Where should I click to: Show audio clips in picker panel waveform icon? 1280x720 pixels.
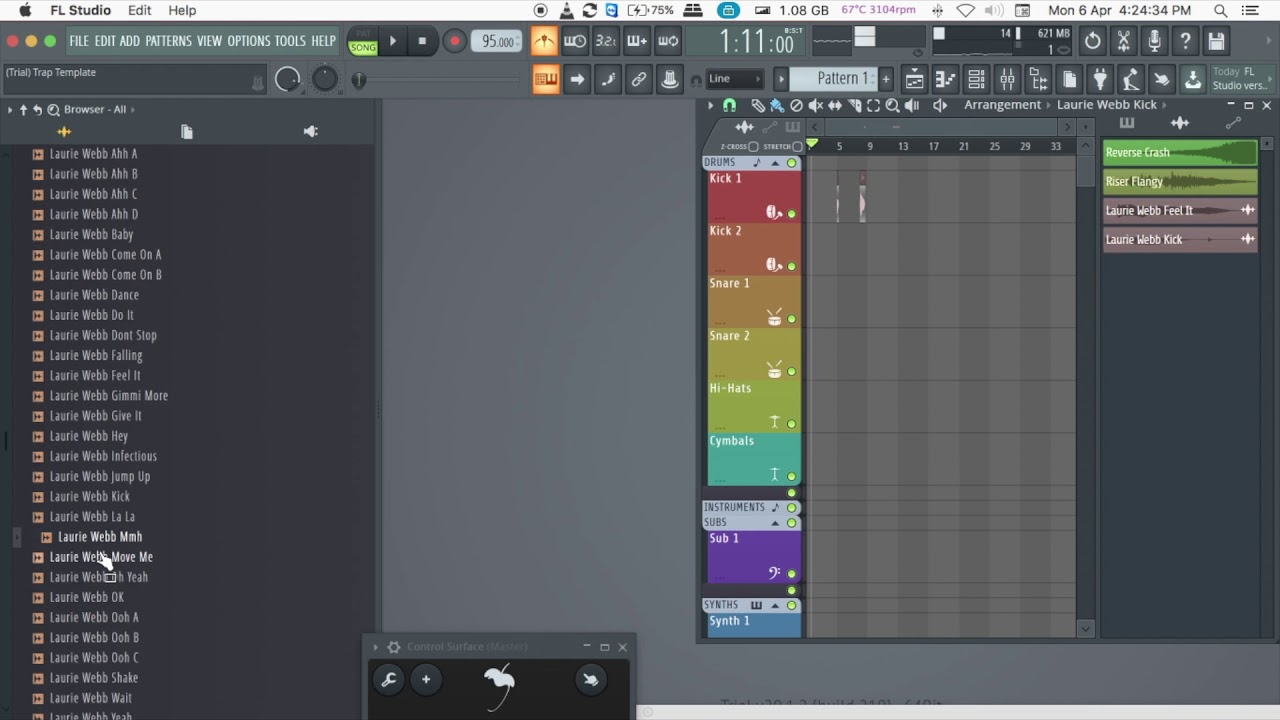pos(1180,123)
